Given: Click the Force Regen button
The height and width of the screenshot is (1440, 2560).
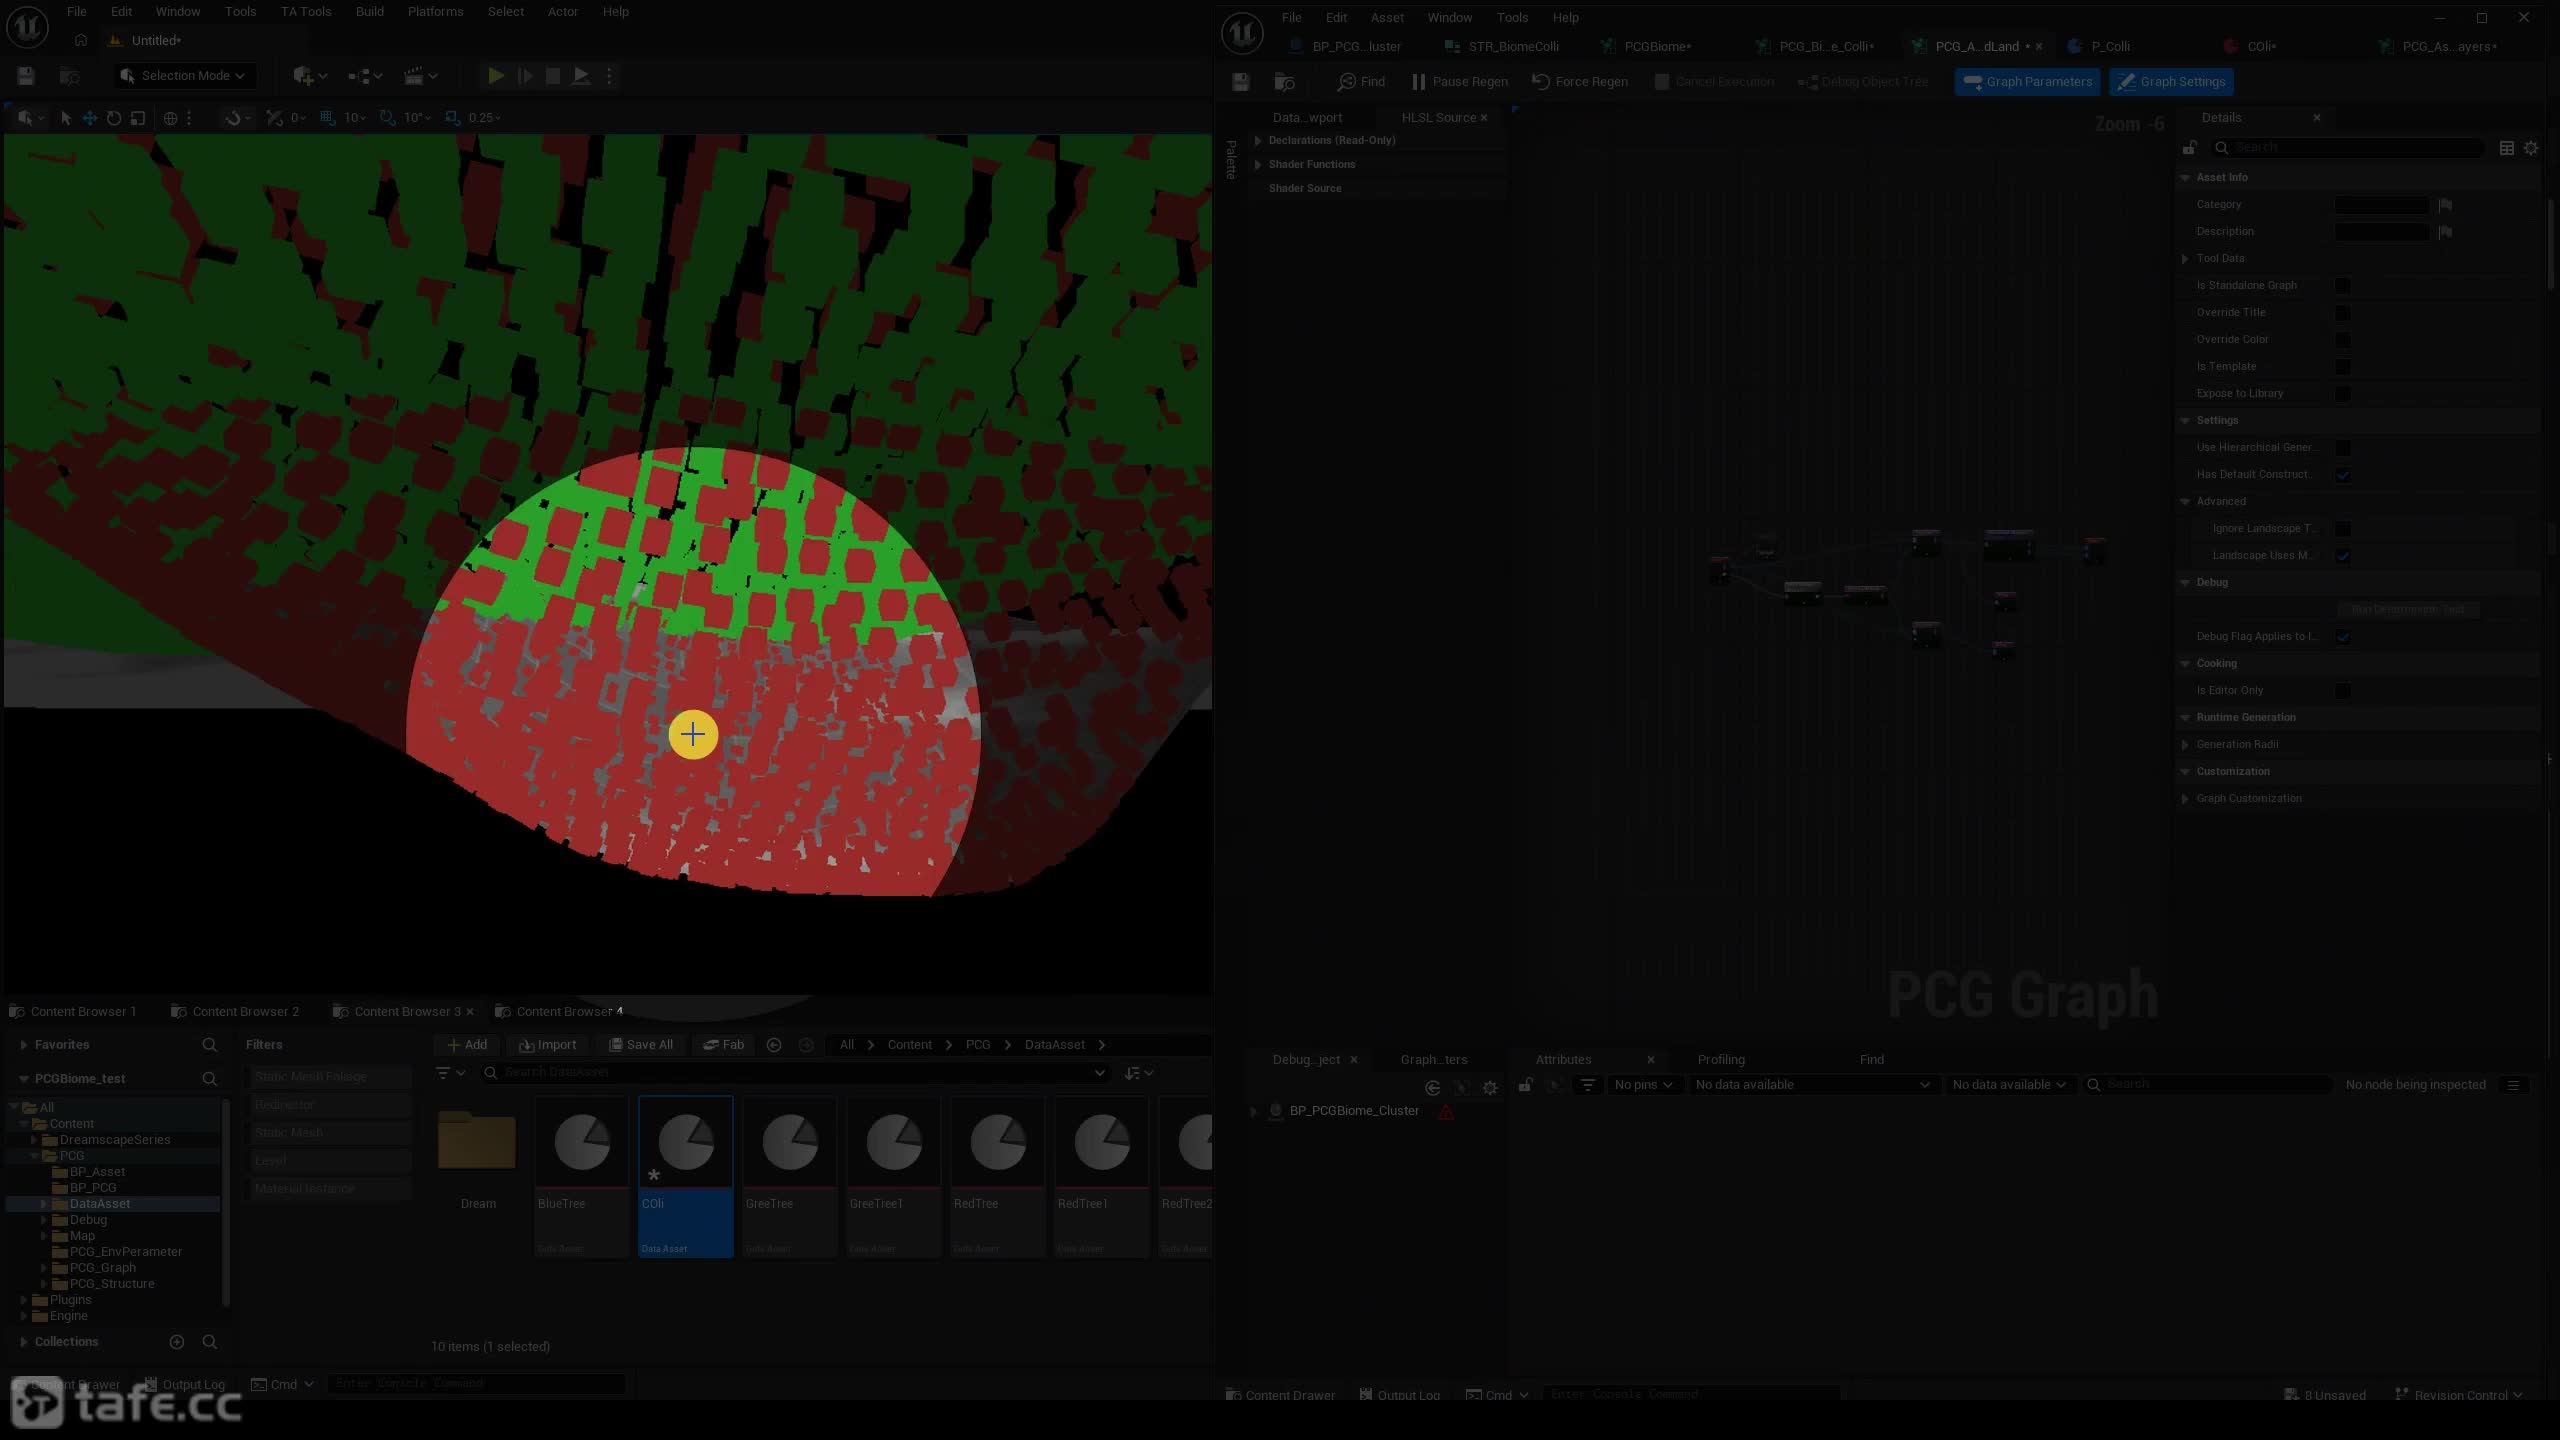Looking at the screenshot, I should [x=1580, y=82].
